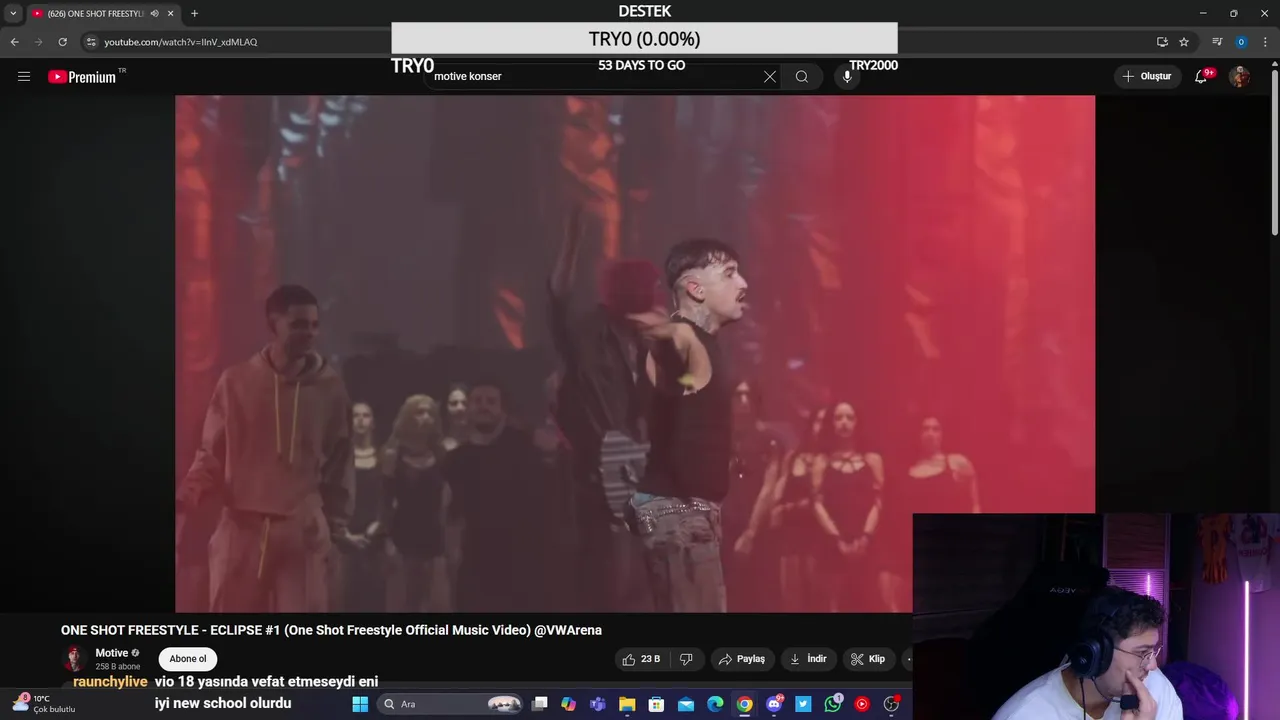Close the ONE SHOT FREESTYLE tab
This screenshot has width=1280, height=720.
[170, 13]
